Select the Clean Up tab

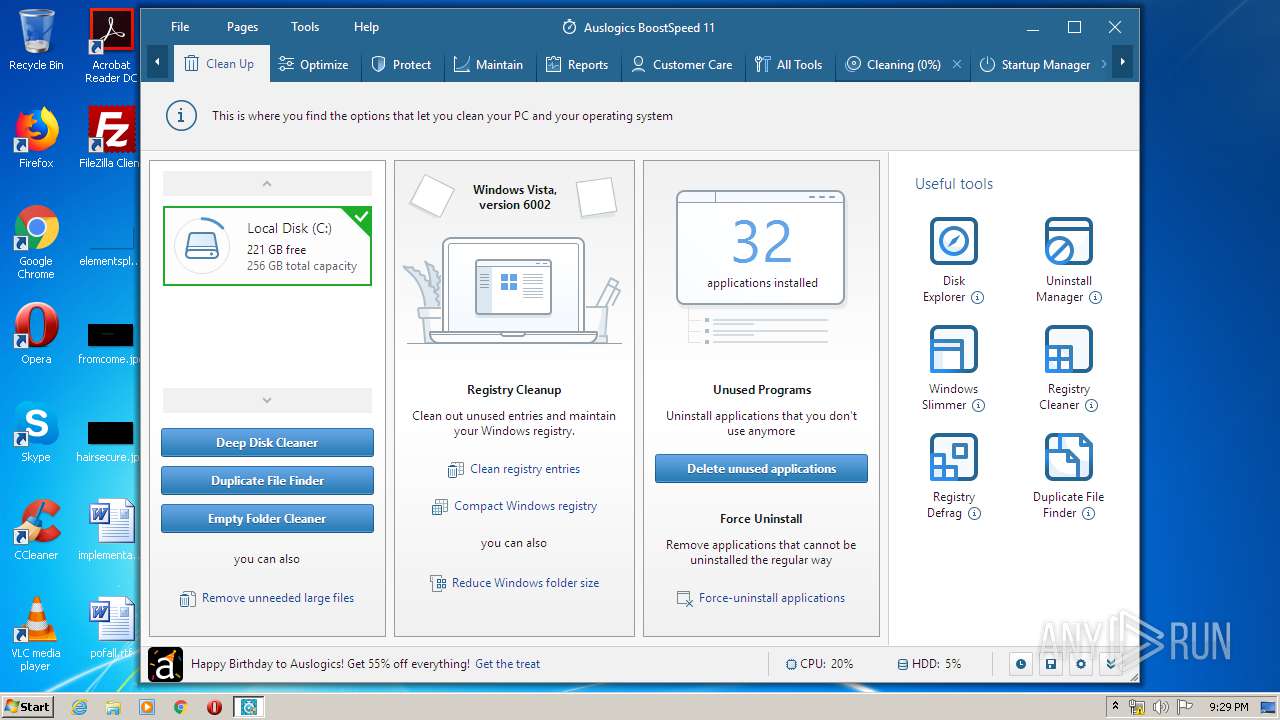[x=221, y=64]
